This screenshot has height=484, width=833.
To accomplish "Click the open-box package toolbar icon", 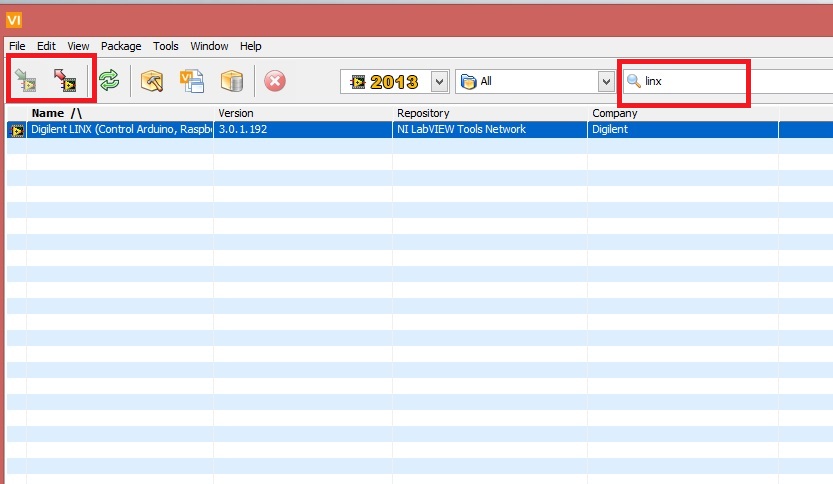I will 232,81.
